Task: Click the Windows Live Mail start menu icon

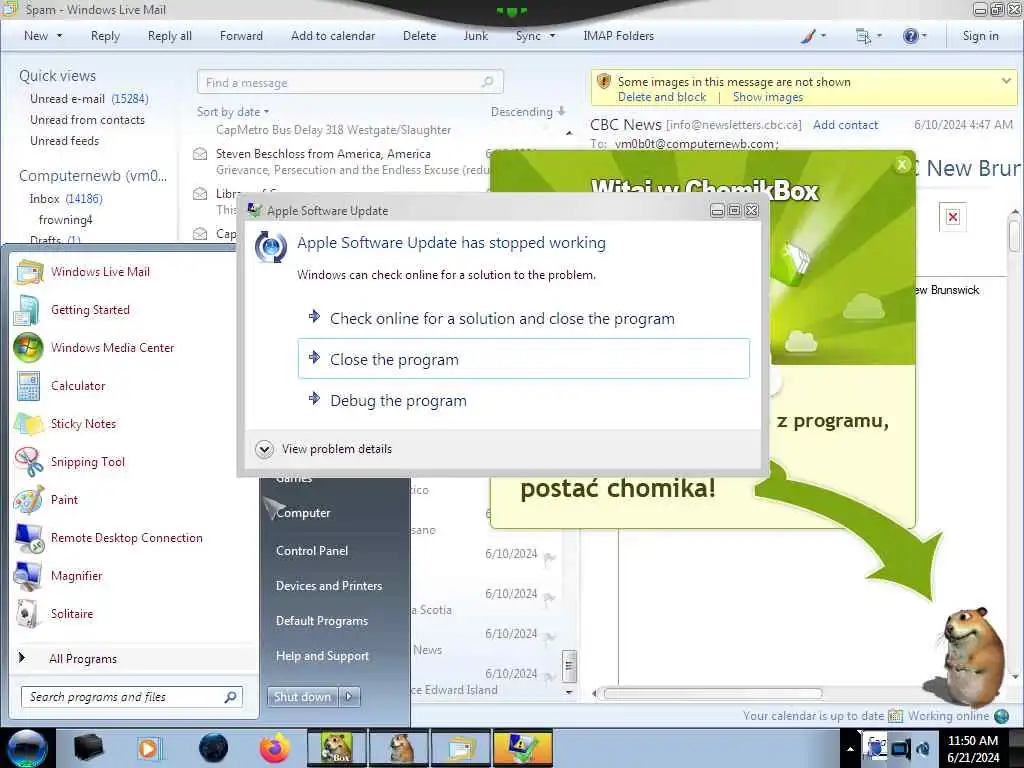Action: [x=29, y=272]
